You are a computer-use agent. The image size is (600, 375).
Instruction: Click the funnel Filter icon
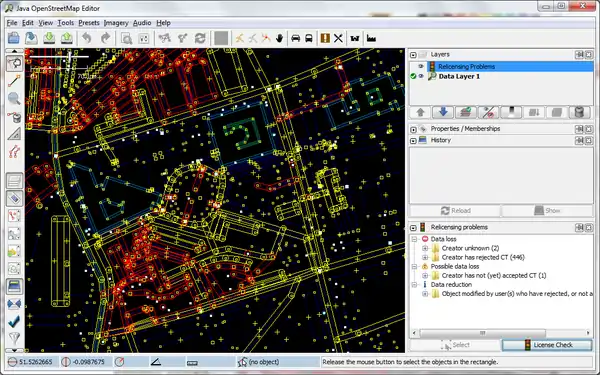coord(15,338)
